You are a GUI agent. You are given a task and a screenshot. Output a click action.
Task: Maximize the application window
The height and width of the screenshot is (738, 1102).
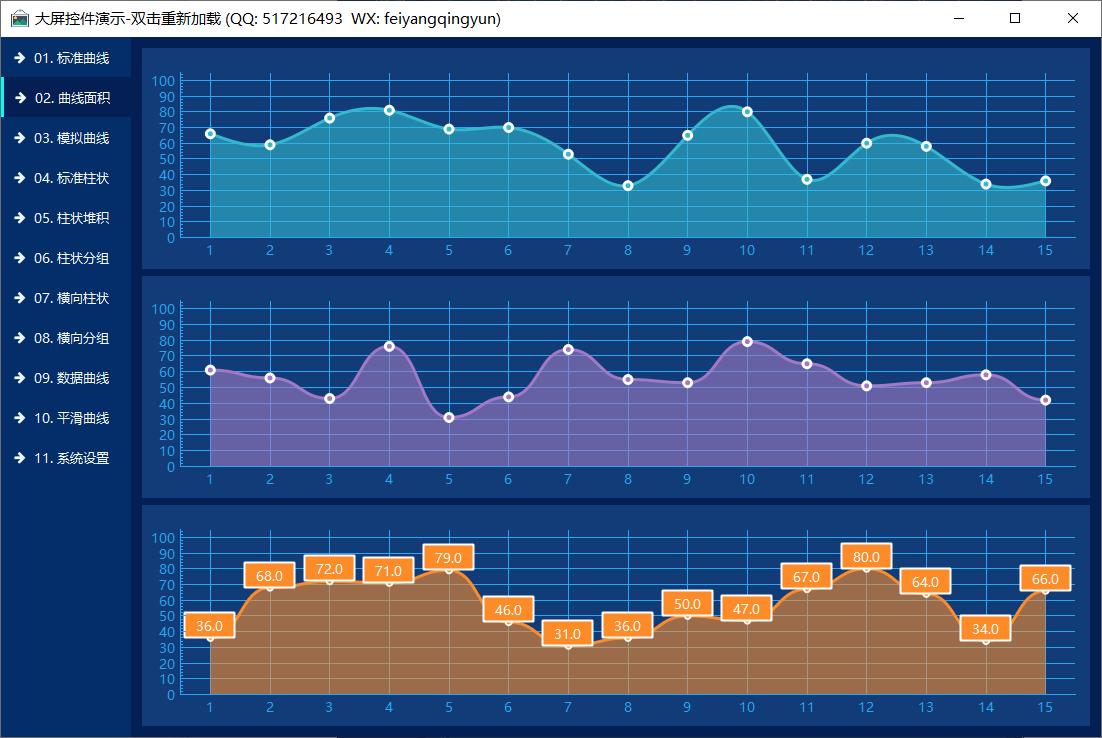click(1015, 18)
